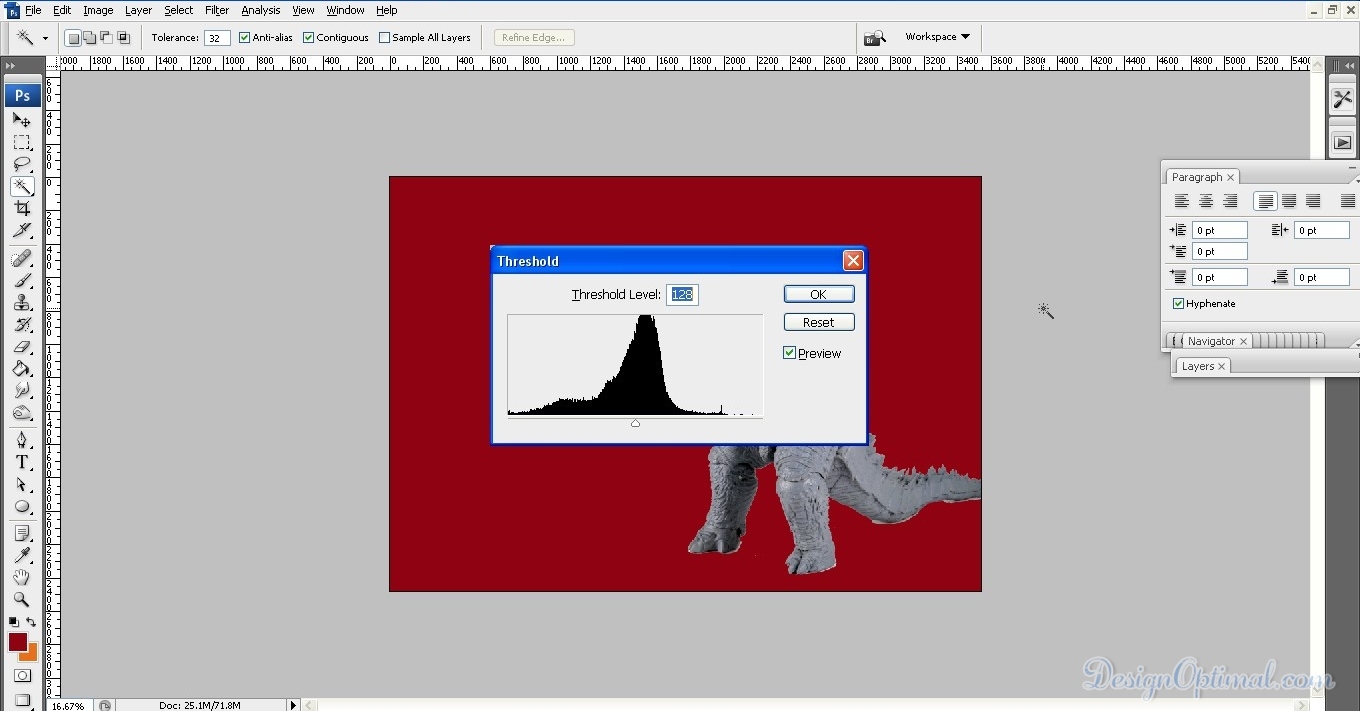Click the threshold slider triangle under histogram
The height and width of the screenshot is (711, 1360).
coord(635,423)
